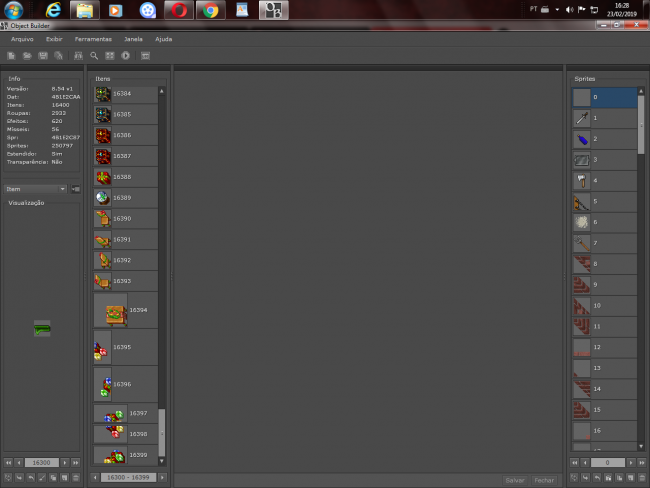This screenshot has height=488, width=650.
Task: Click the range field 16300 - 16399
Action: pos(128,478)
